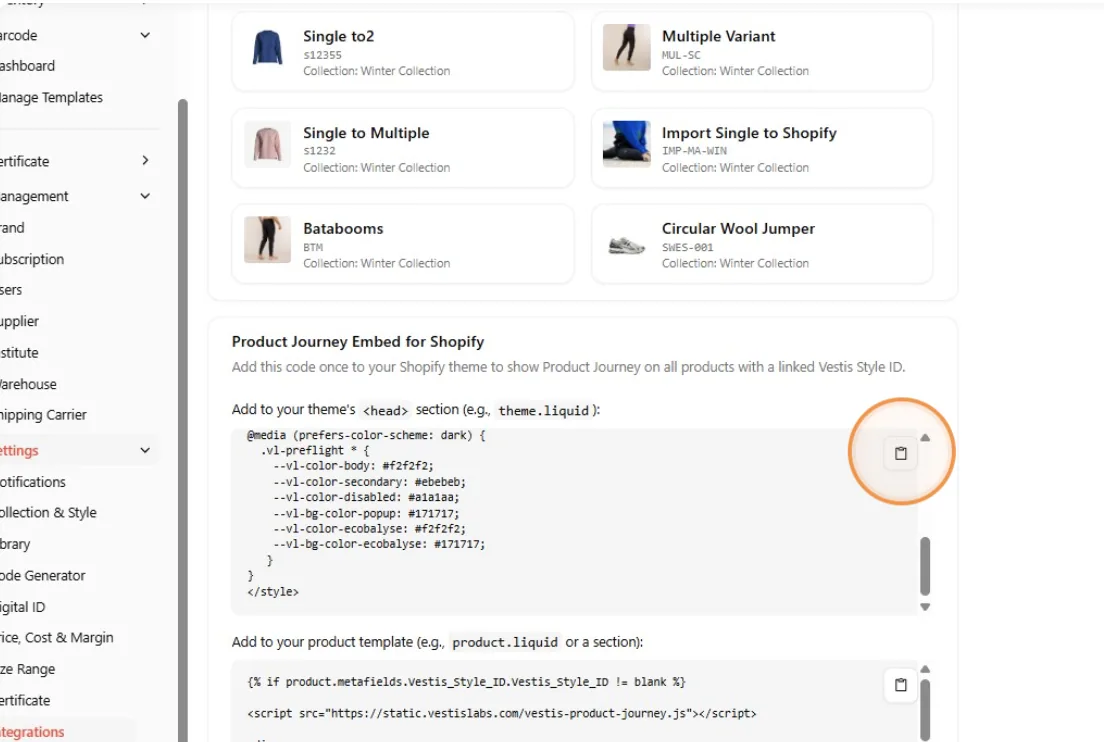Click the SKU text SWES-001

tap(687, 247)
